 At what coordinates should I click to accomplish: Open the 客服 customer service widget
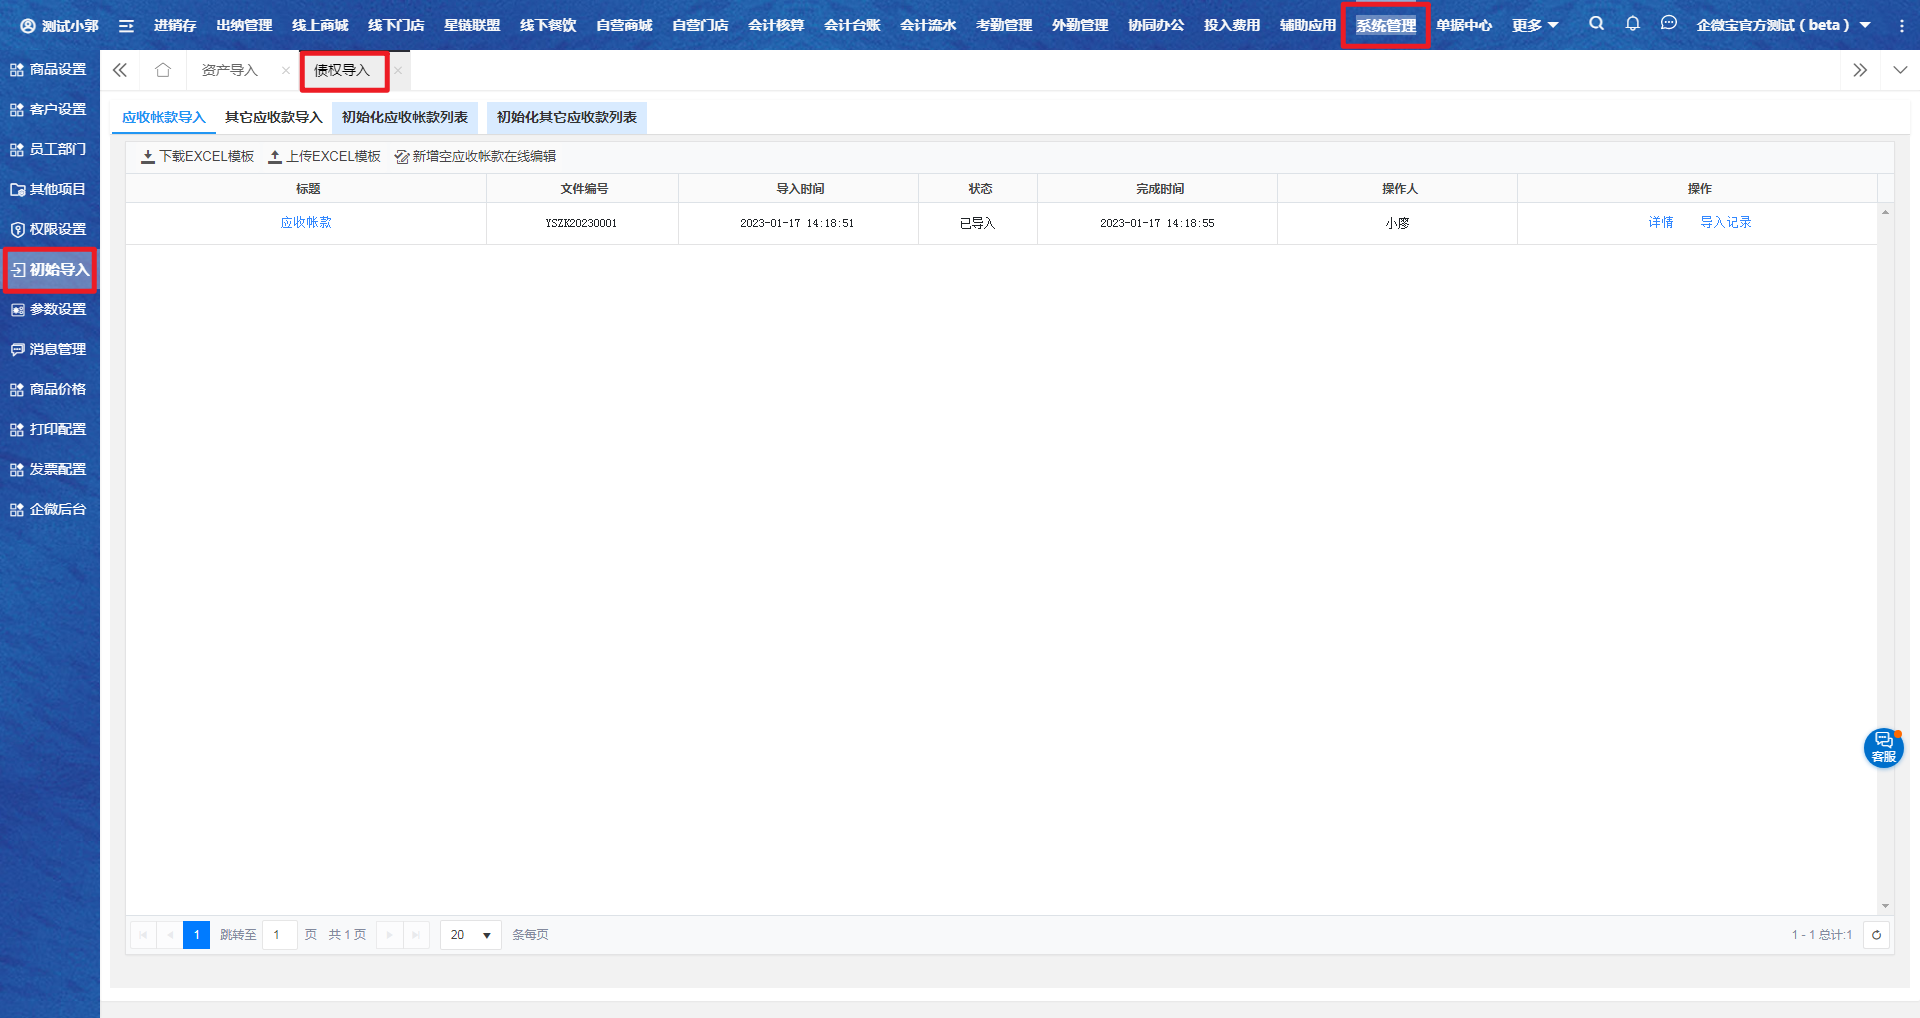coord(1883,748)
